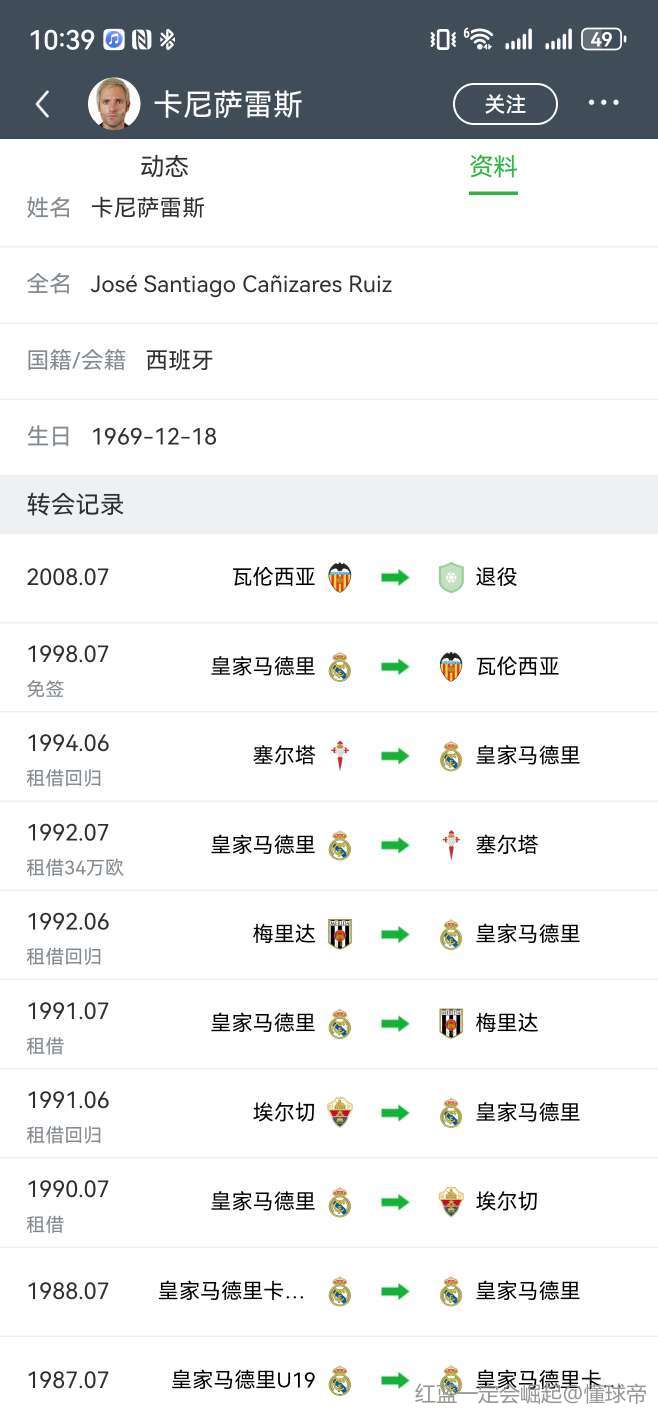
Task: Open 梅里达 destination club in 1991.07 row
Action: (507, 1023)
